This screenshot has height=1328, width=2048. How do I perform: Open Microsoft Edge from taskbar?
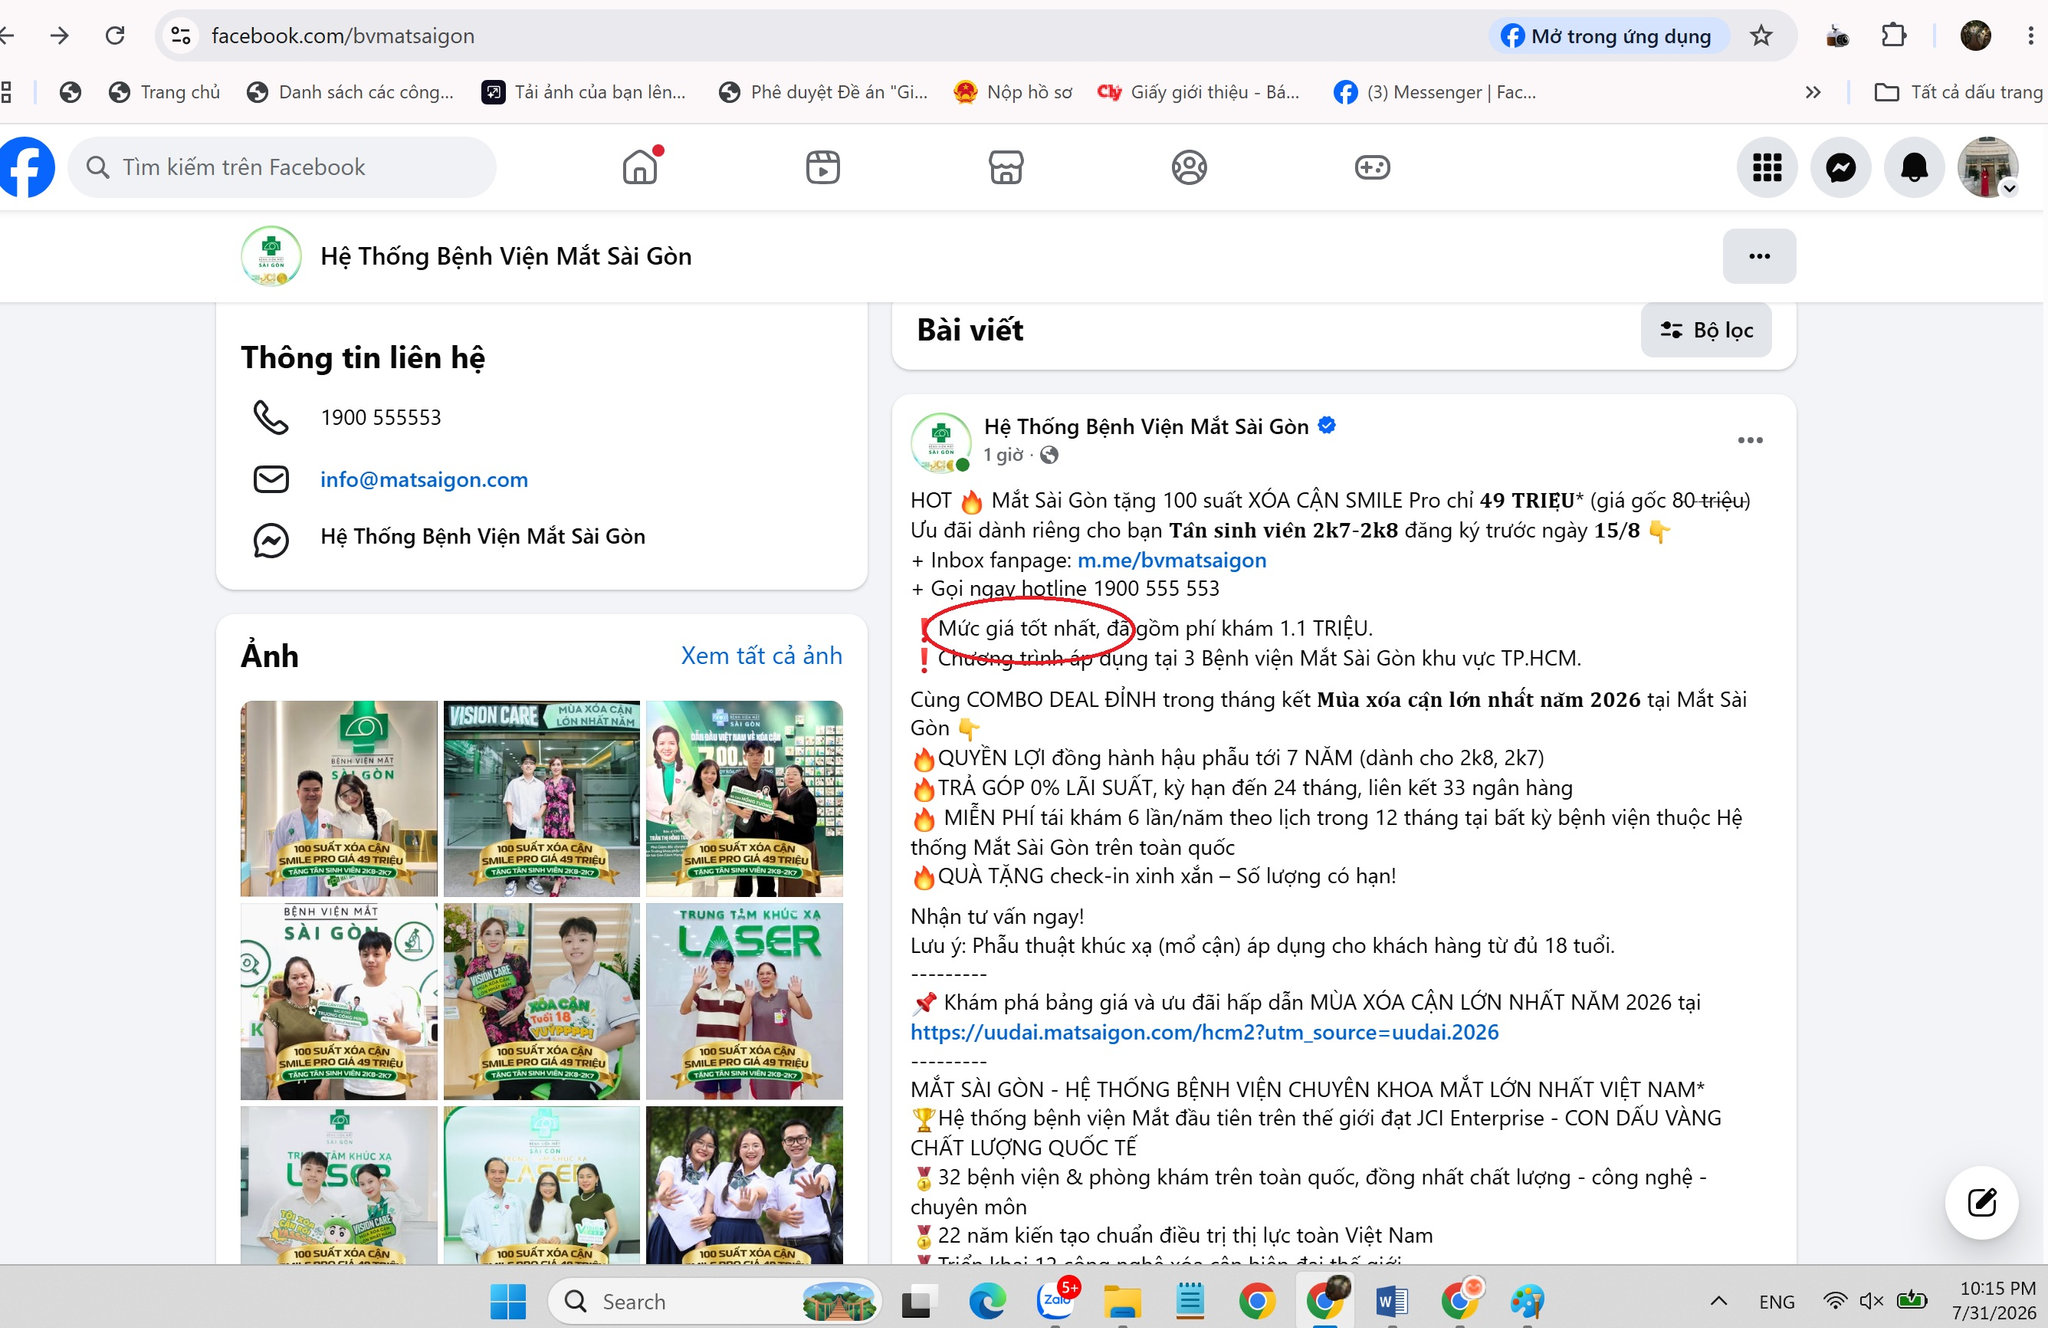click(987, 1301)
